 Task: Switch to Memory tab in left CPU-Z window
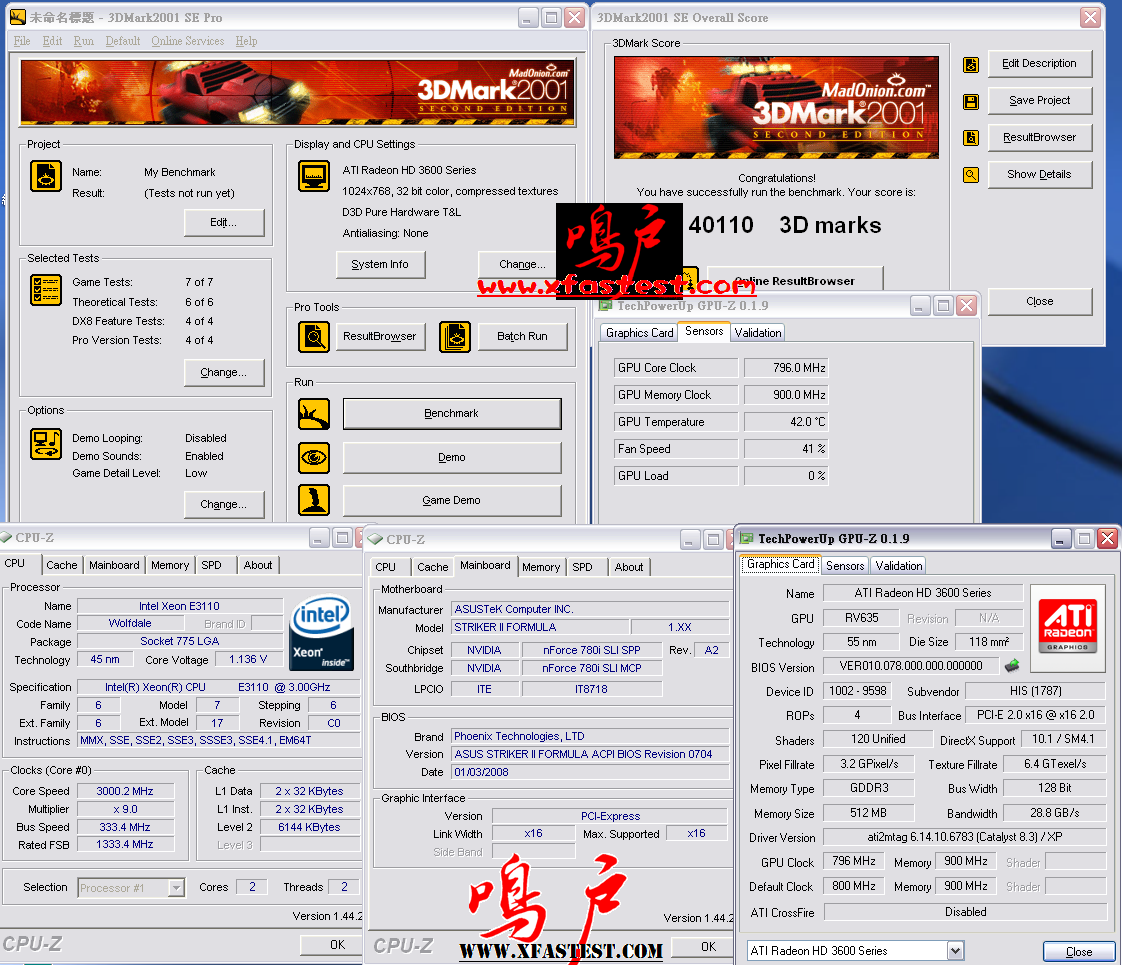[x=170, y=565]
